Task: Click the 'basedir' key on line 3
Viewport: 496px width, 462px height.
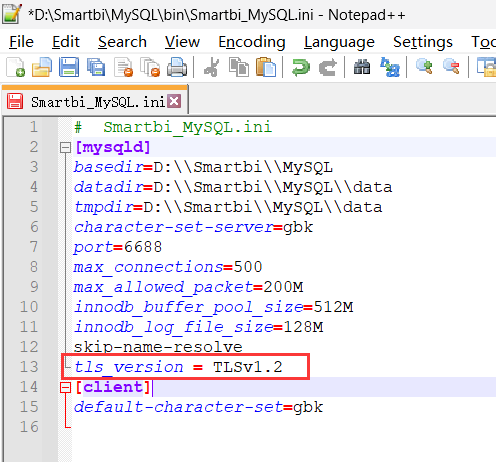Action: (x=109, y=167)
